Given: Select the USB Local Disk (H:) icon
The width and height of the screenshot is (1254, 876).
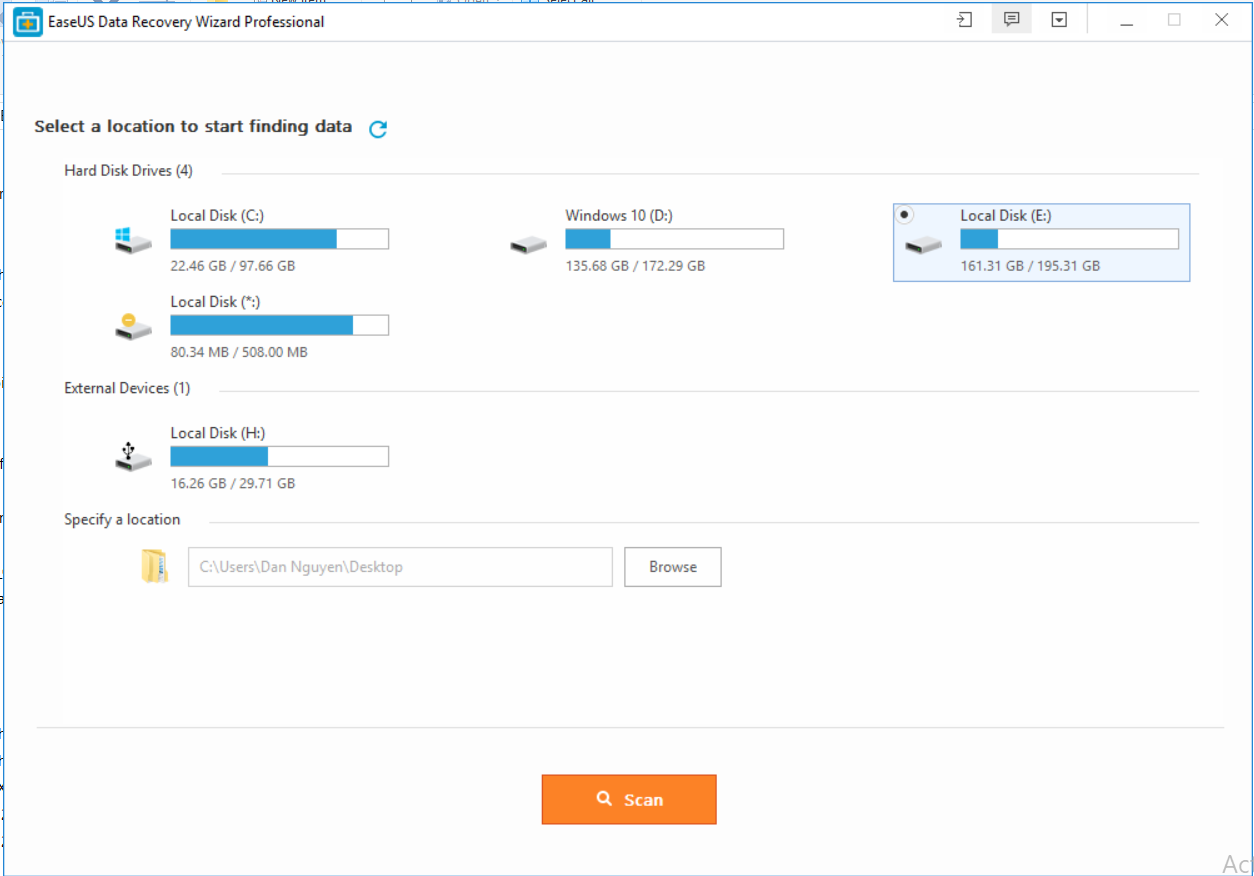Looking at the screenshot, I should click(133, 457).
